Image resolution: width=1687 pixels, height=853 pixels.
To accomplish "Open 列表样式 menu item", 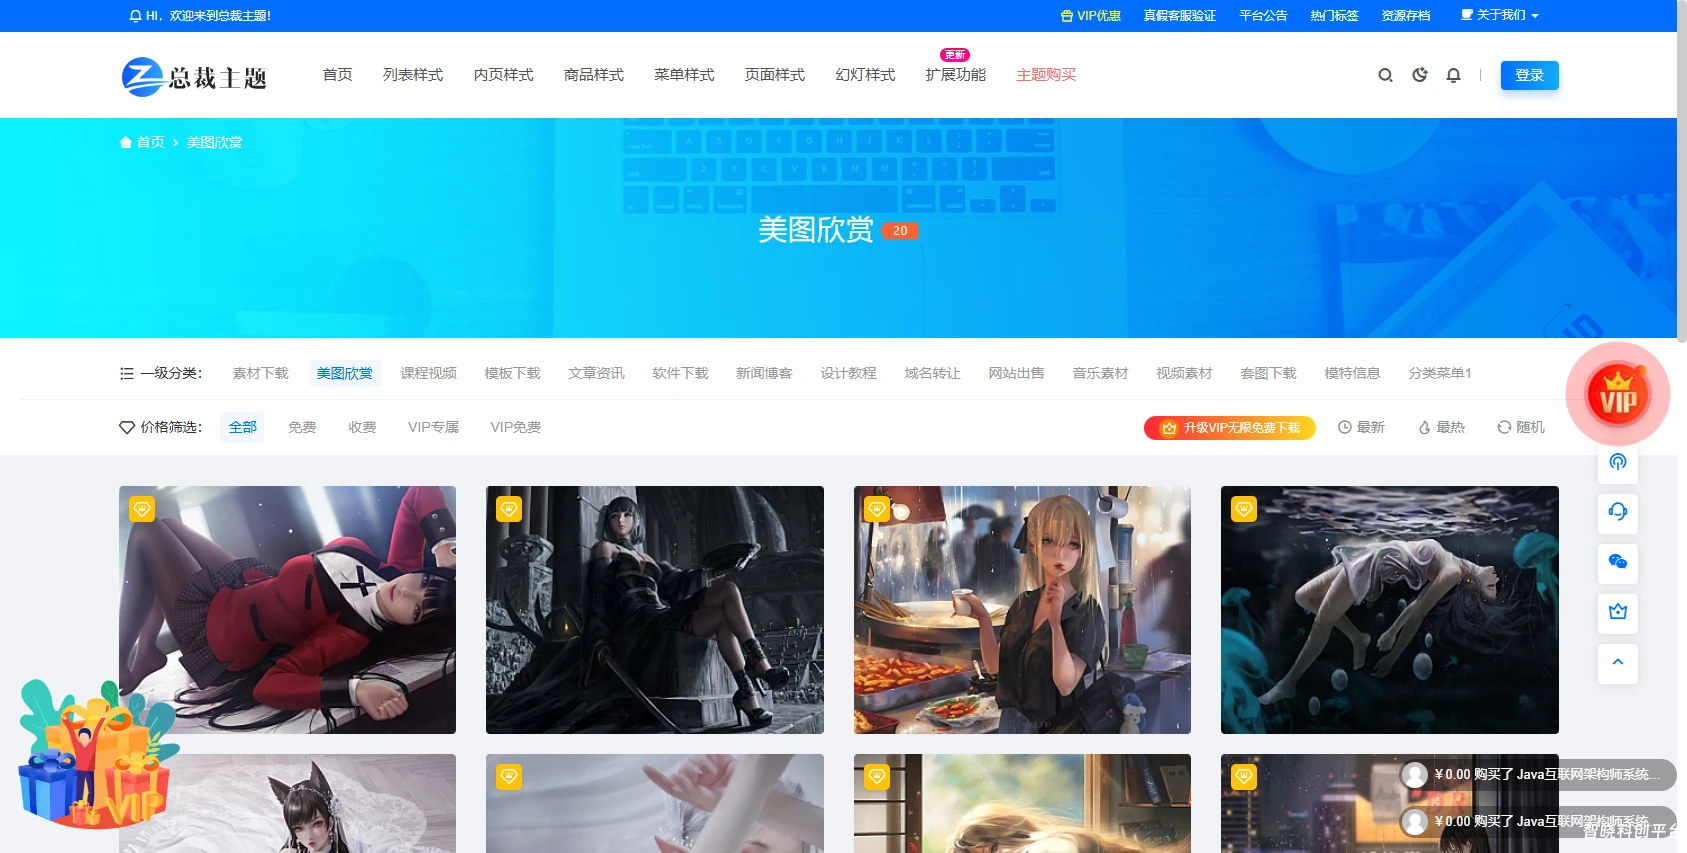I will tap(413, 75).
